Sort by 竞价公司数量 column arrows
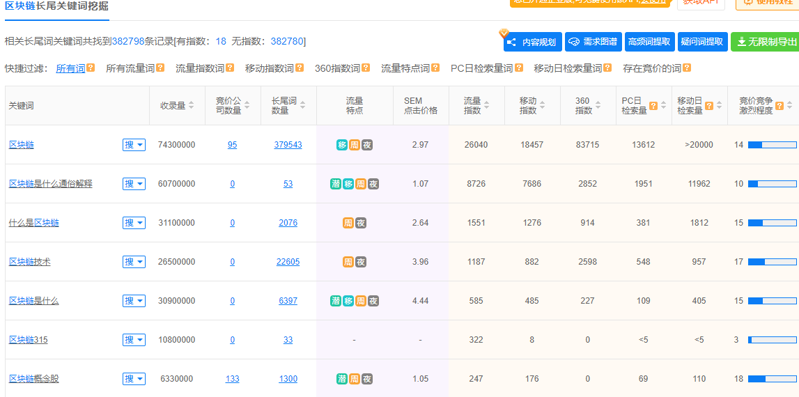Image resolution: width=799 pixels, height=397 pixels. click(x=247, y=105)
